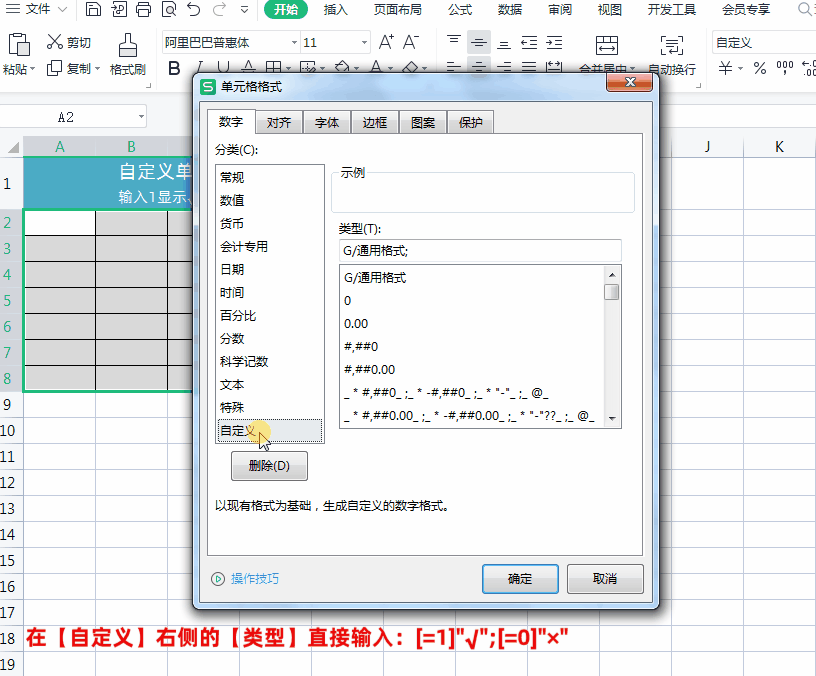This screenshot has height=676, width=816.
Task: Click the Merge and Center icon
Action: click(x=607, y=45)
